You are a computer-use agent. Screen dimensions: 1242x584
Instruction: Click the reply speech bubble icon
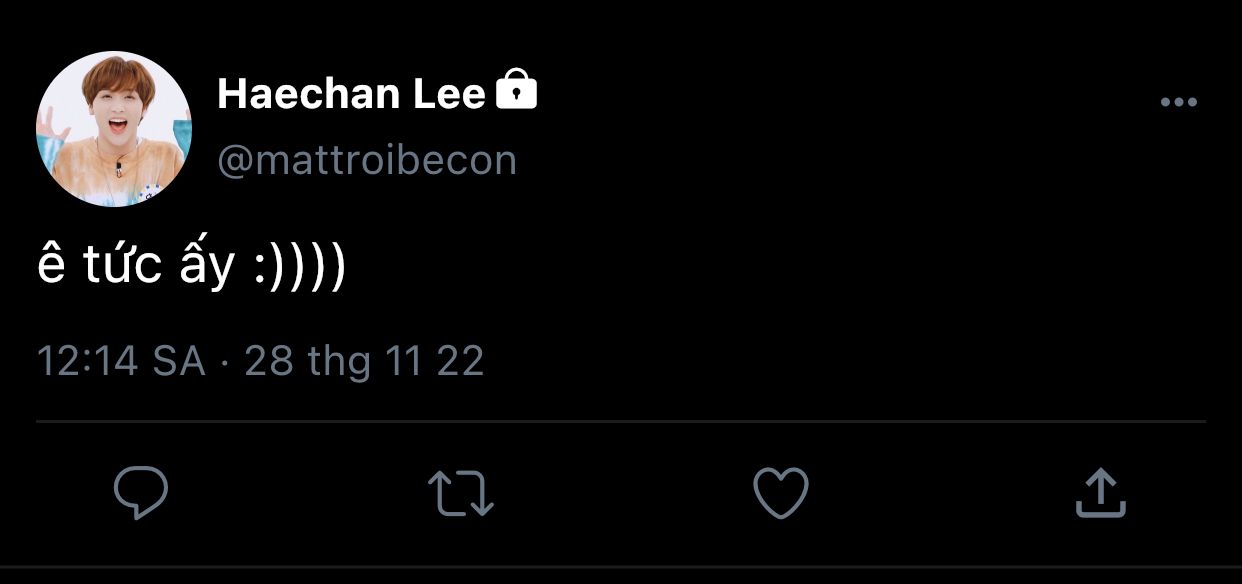(x=140, y=493)
